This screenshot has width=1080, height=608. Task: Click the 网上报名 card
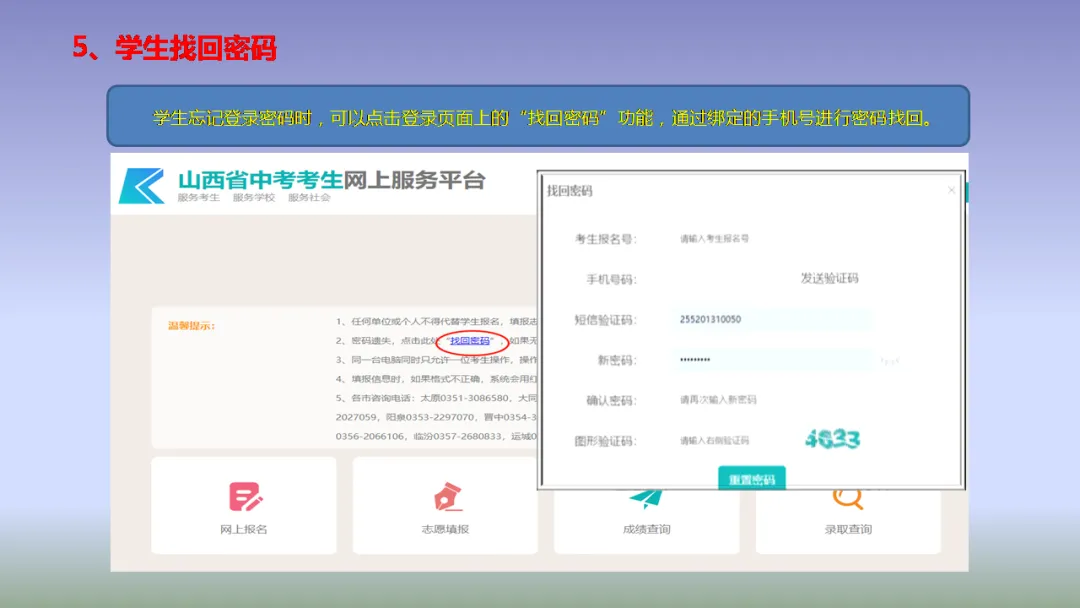click(x=243, y=505)
